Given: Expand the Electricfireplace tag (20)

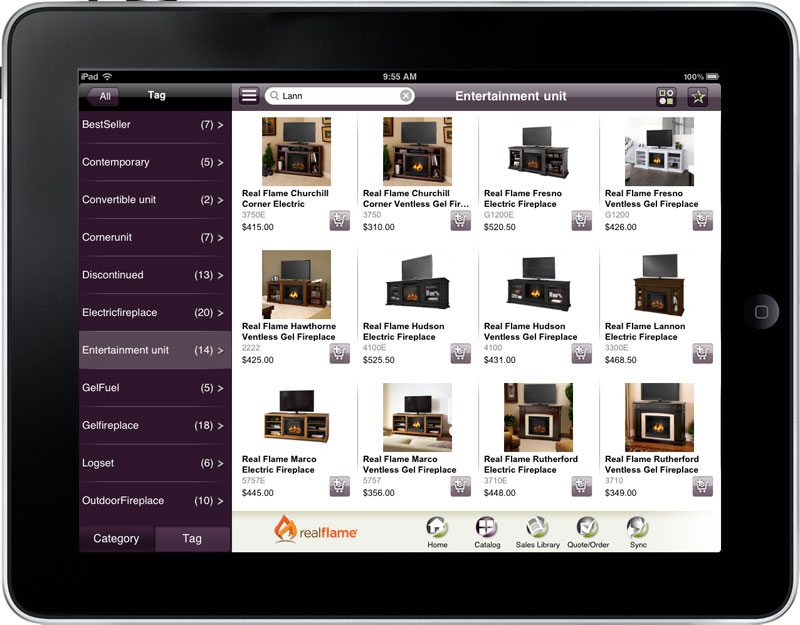Looking at the screenshot, I should [x=155, y=313].
